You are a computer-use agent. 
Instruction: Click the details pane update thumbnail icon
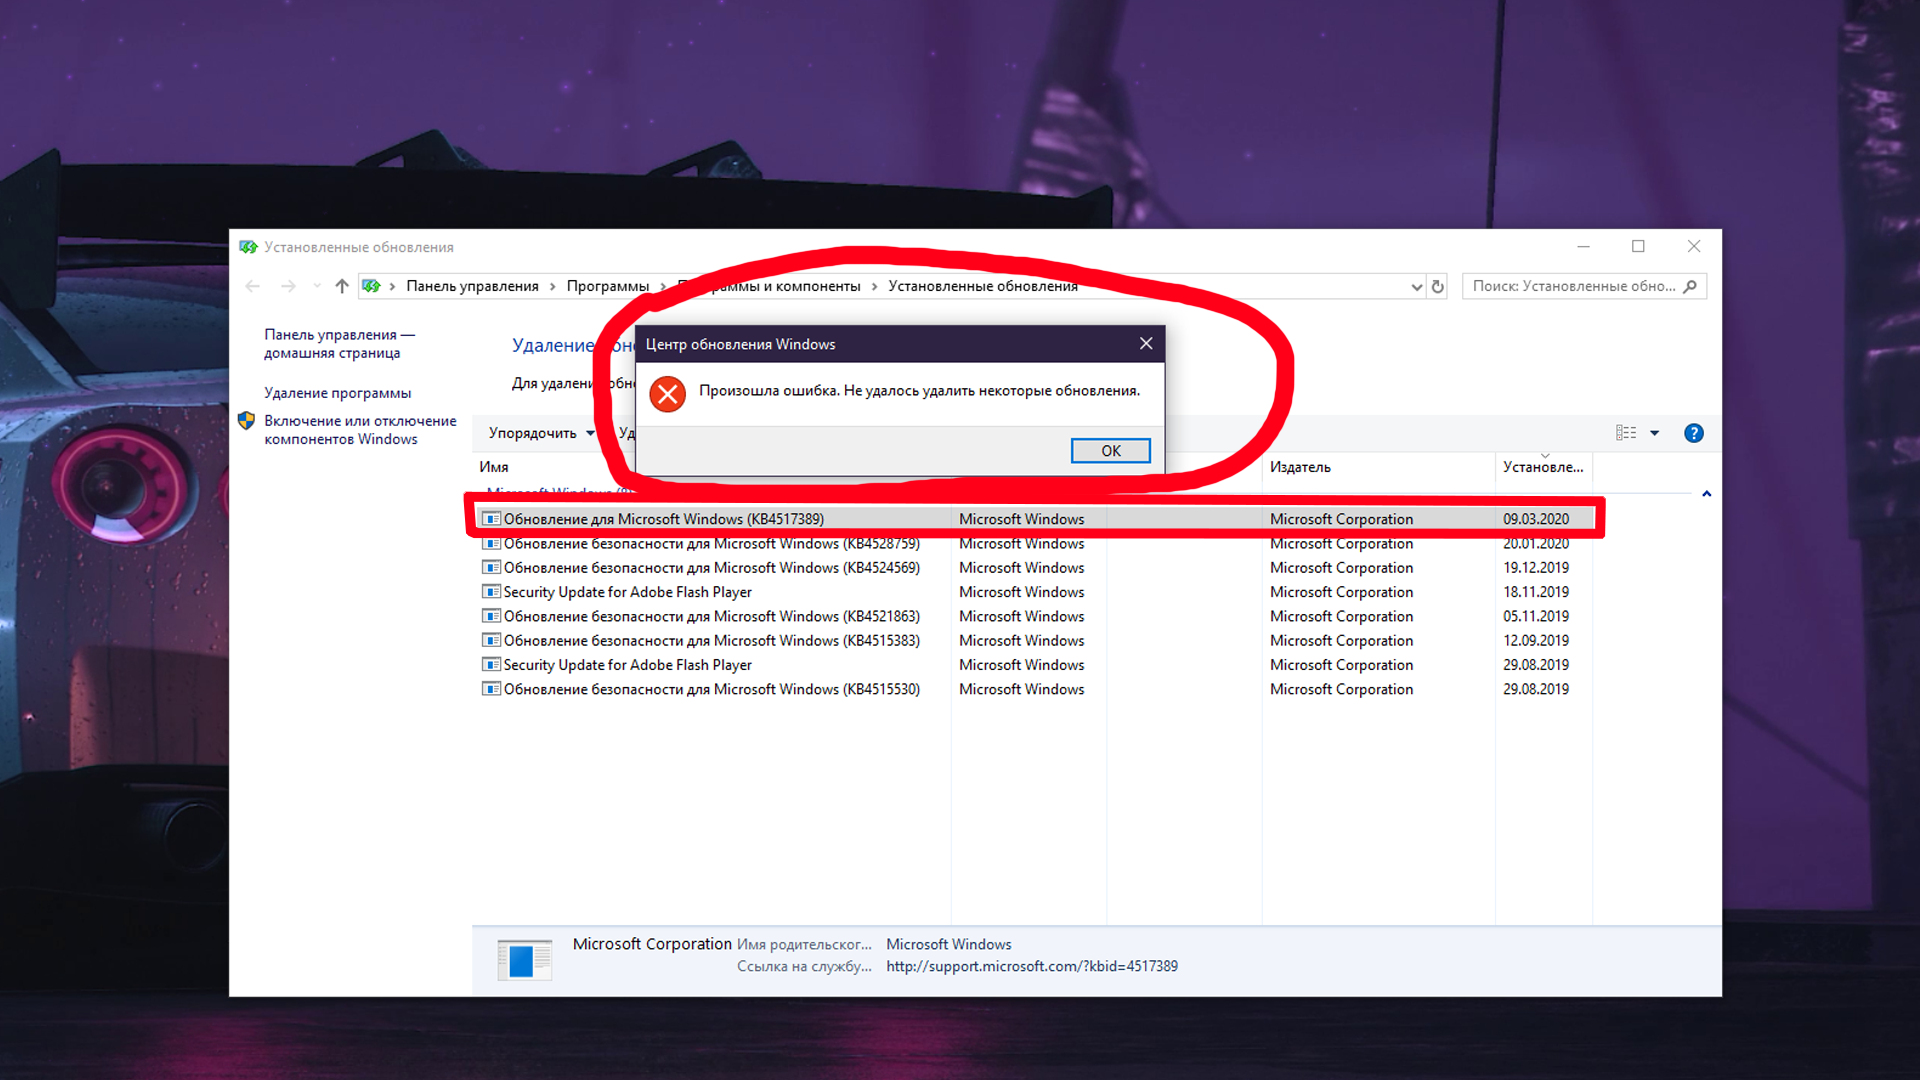tap(524, 960)
